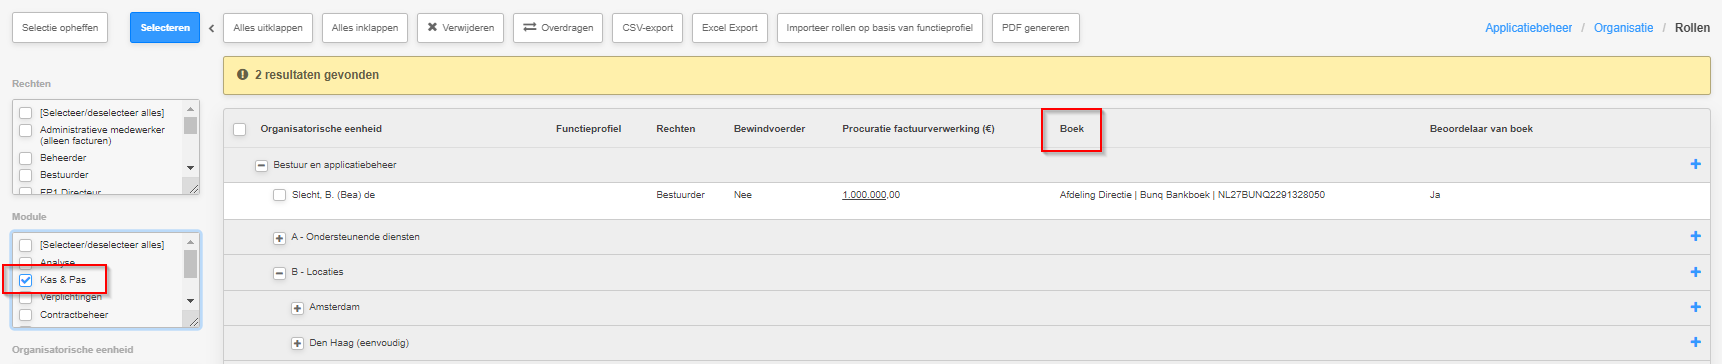Collapse the Bestuur en applicatiebeheer node
The width and height of the screenshot is (1722, 364).
click(x=262, y=166)
